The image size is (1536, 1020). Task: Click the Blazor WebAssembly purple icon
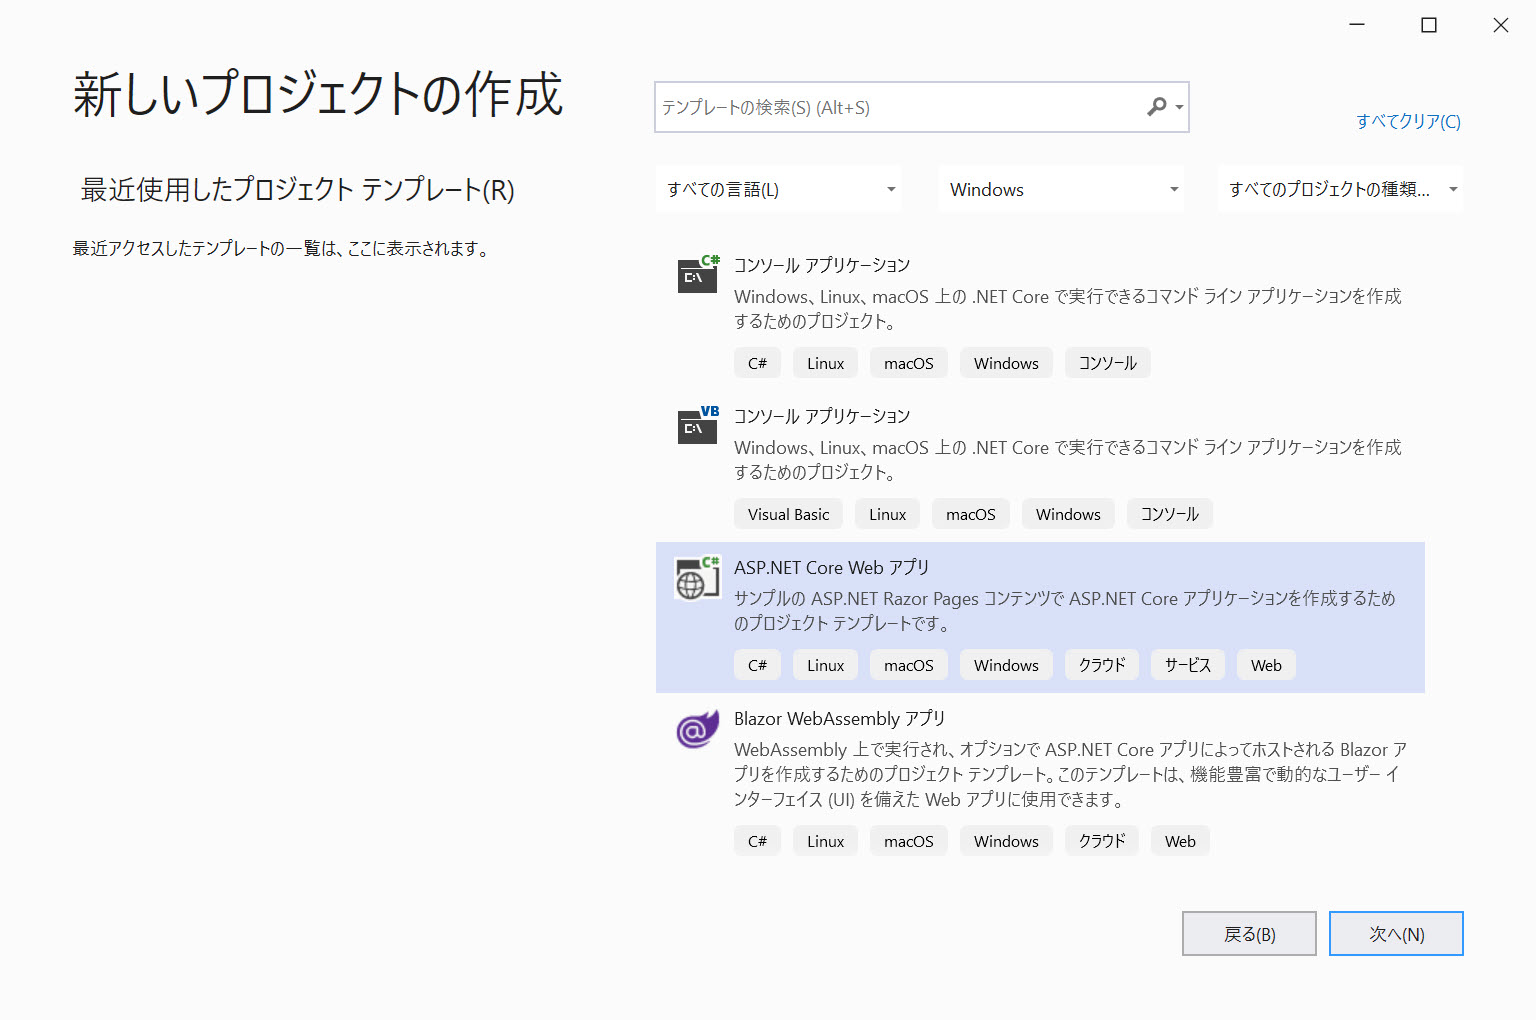pyautogui.click(x=697, y=729)
